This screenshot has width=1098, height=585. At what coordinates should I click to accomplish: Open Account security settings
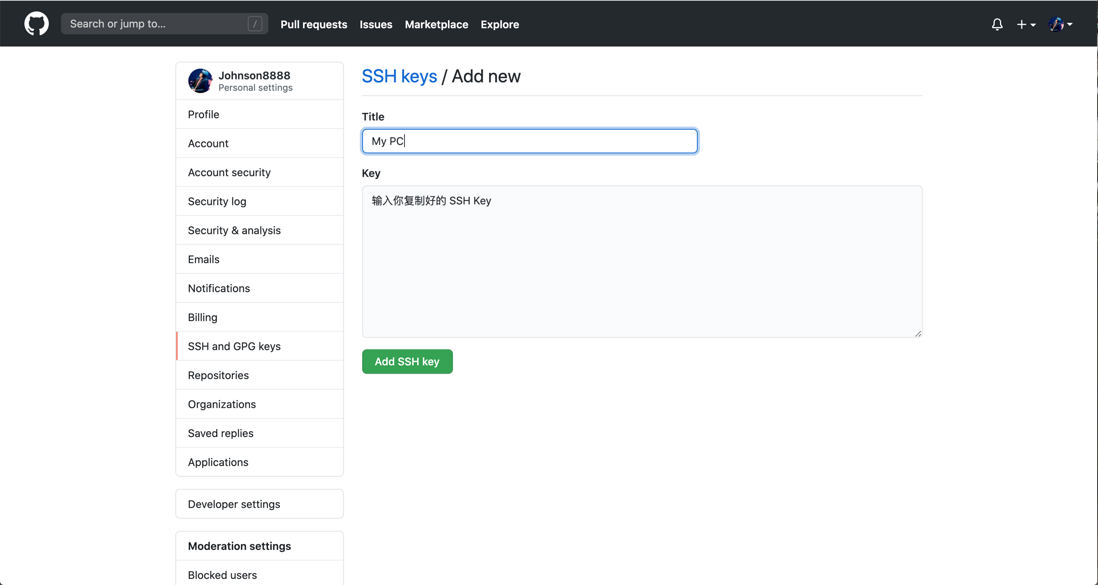point(229,172)
